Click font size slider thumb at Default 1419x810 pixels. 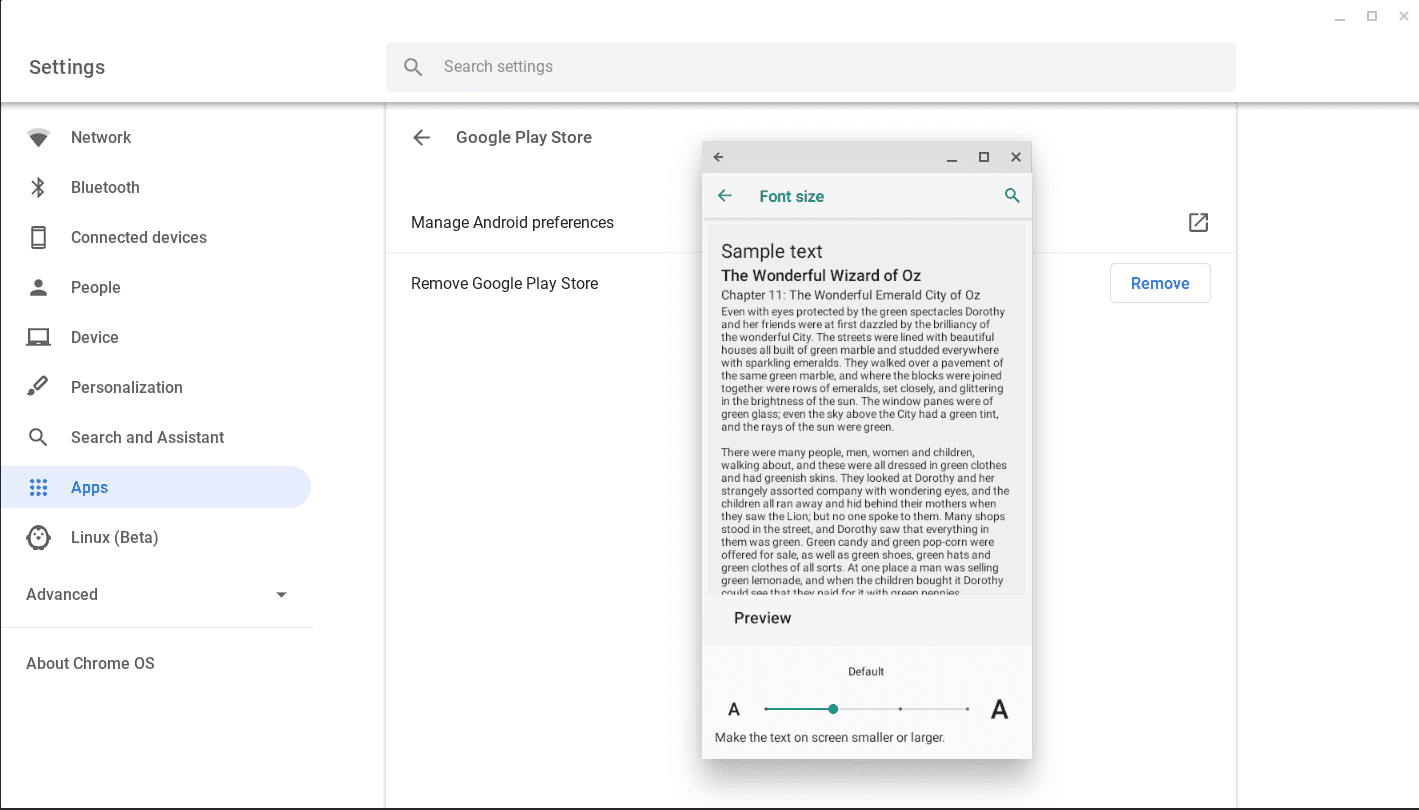click(x=833, y=709)
